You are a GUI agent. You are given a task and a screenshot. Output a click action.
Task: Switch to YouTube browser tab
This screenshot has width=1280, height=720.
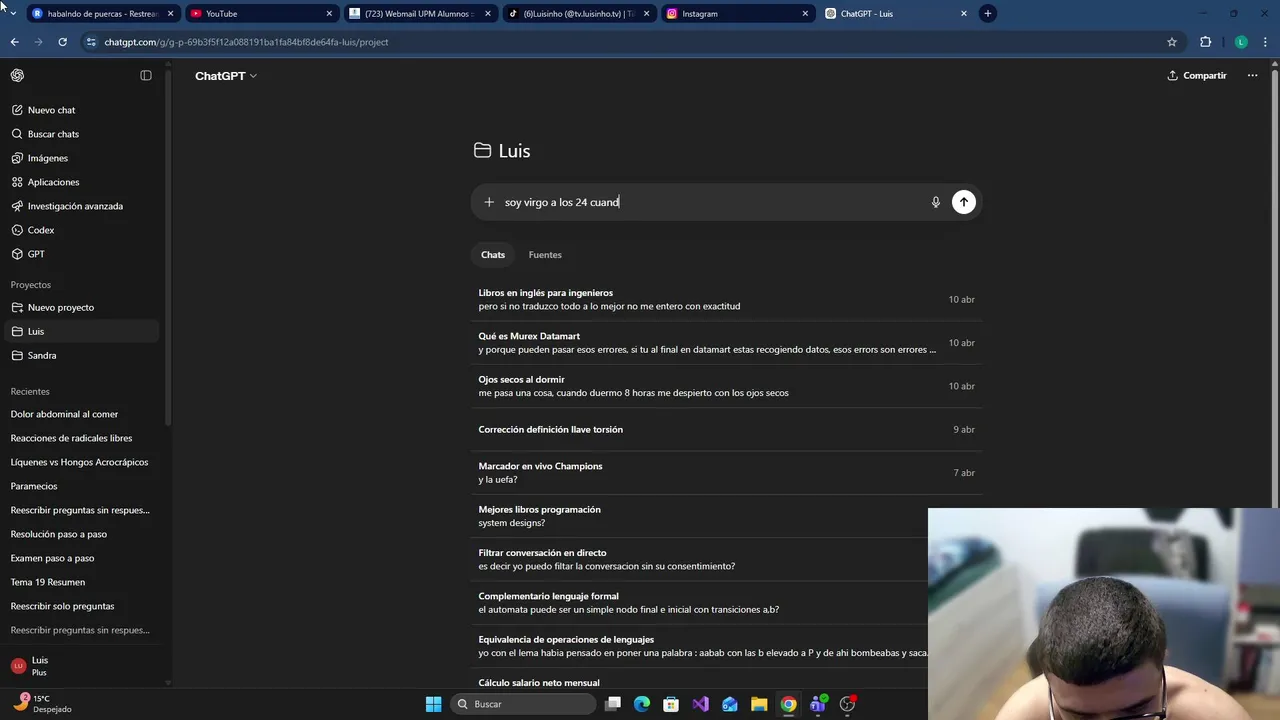click(x=261, y=14)
